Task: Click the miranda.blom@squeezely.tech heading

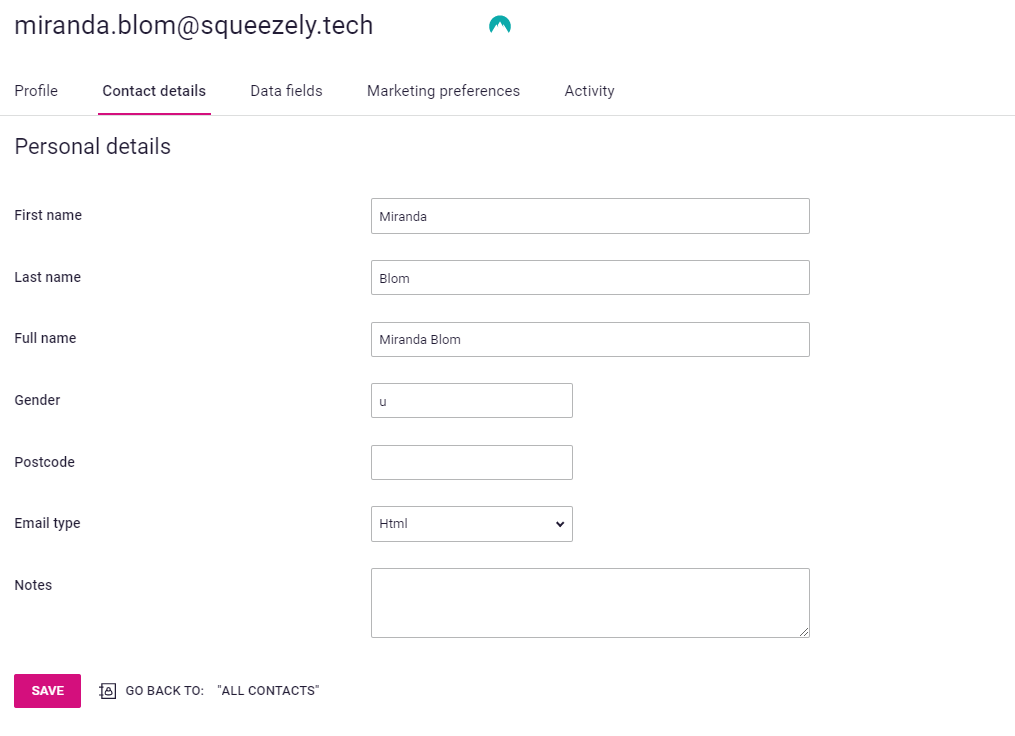Action: pos(194,25)
